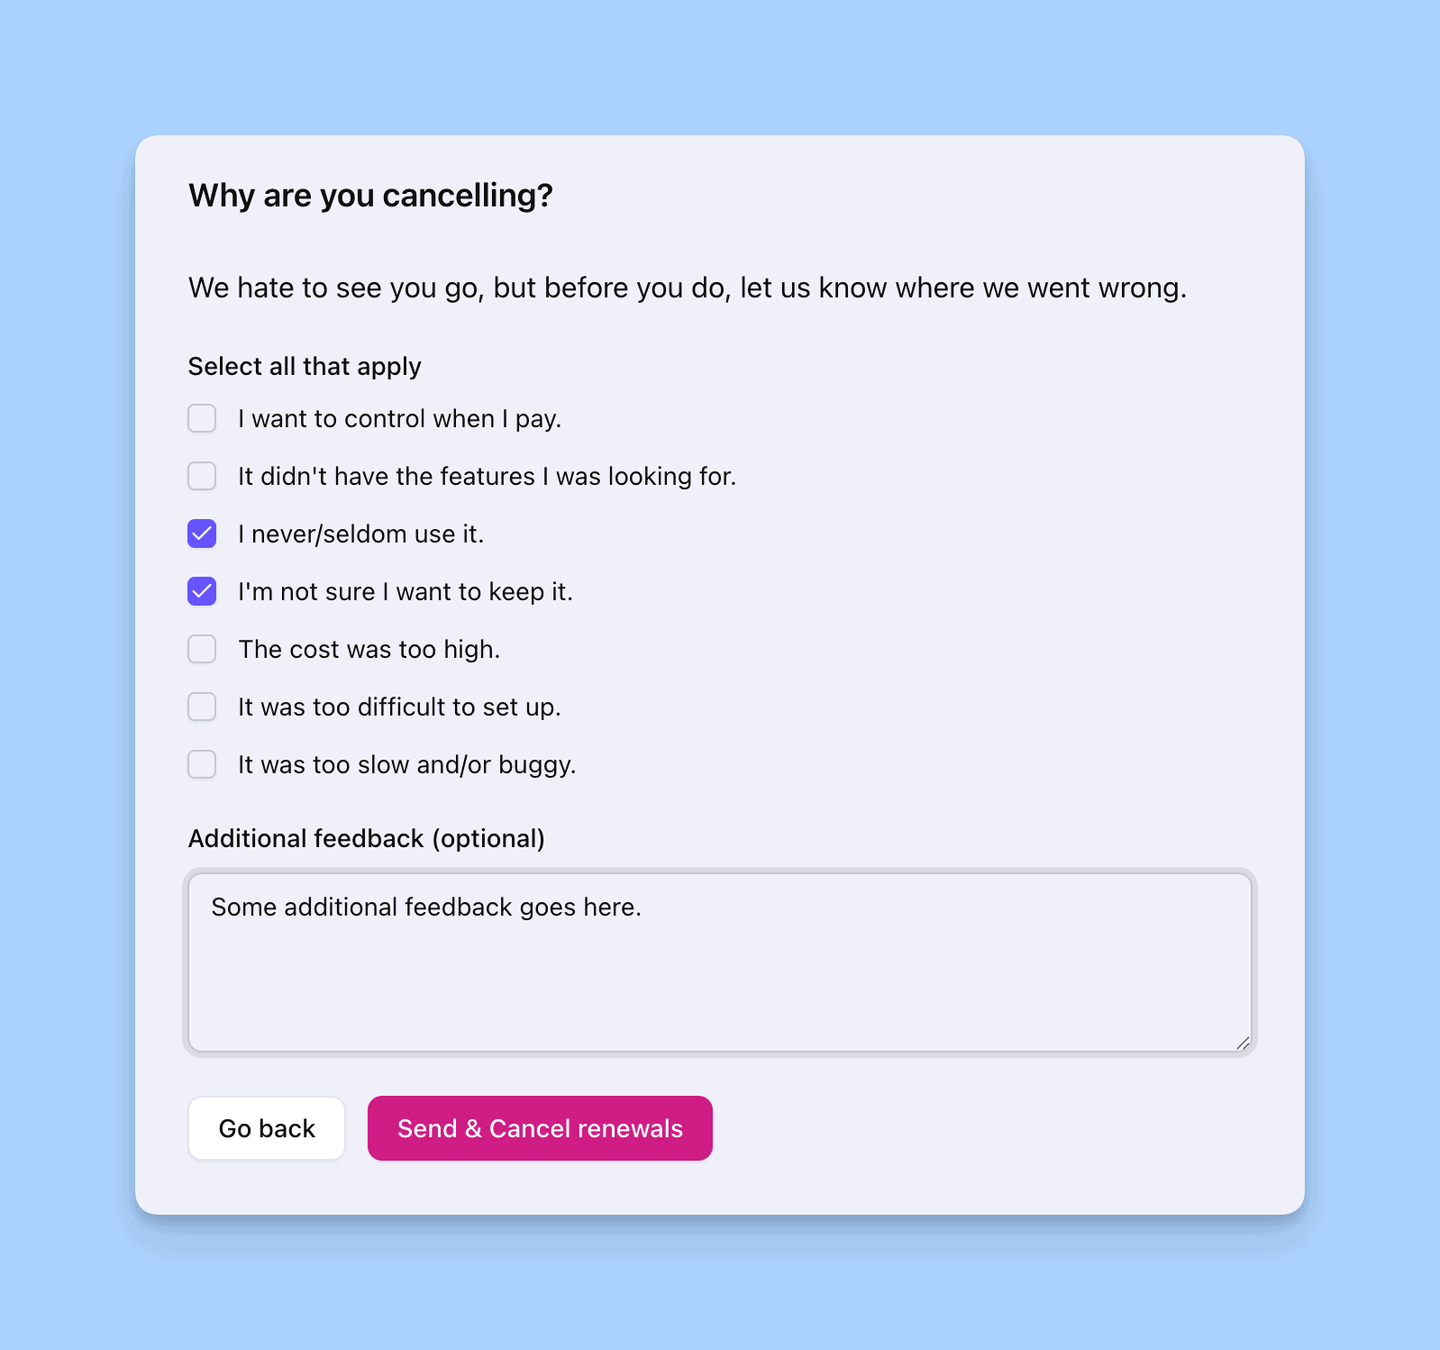Click the Send & Cancel renewals button
This screenshot has width=1440, height=1350.
coord(540,1129)
